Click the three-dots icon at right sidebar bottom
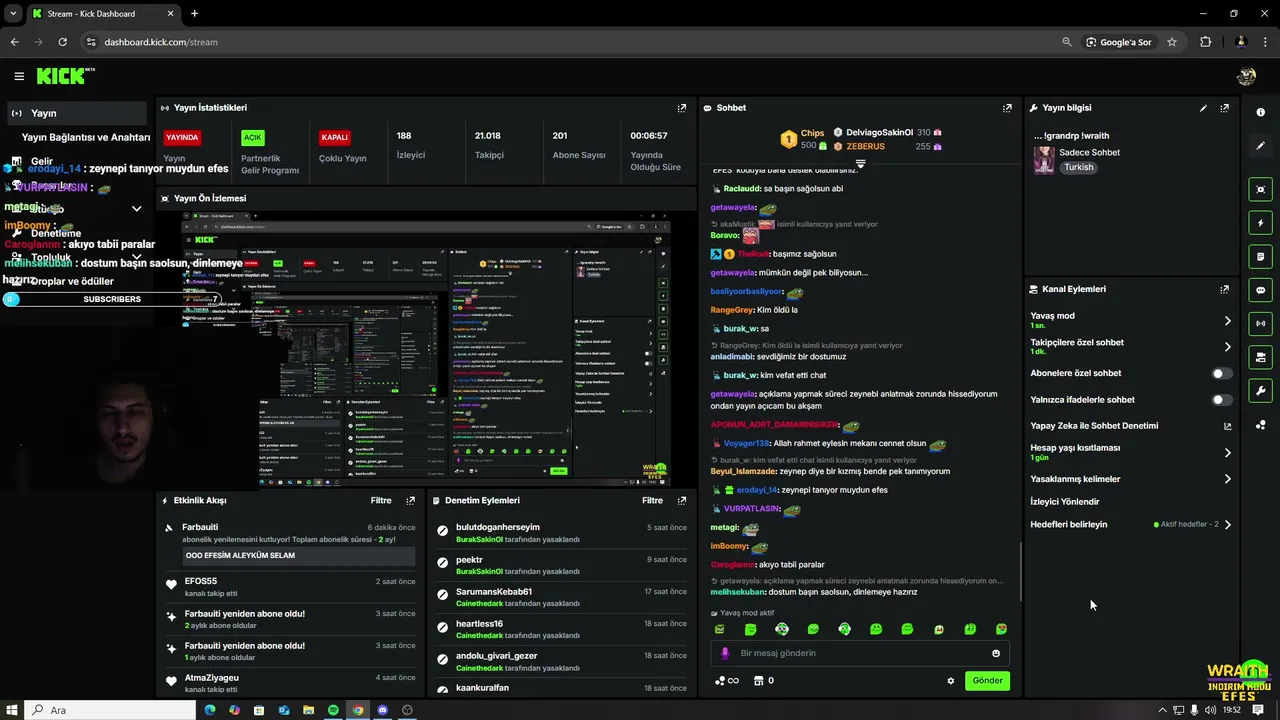 1260,425
